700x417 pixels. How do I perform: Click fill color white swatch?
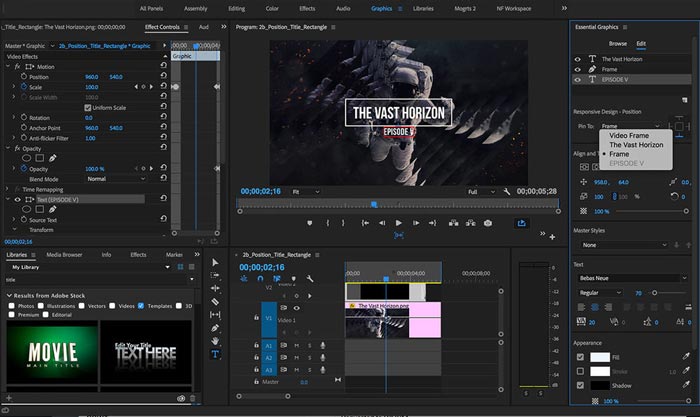600,357
